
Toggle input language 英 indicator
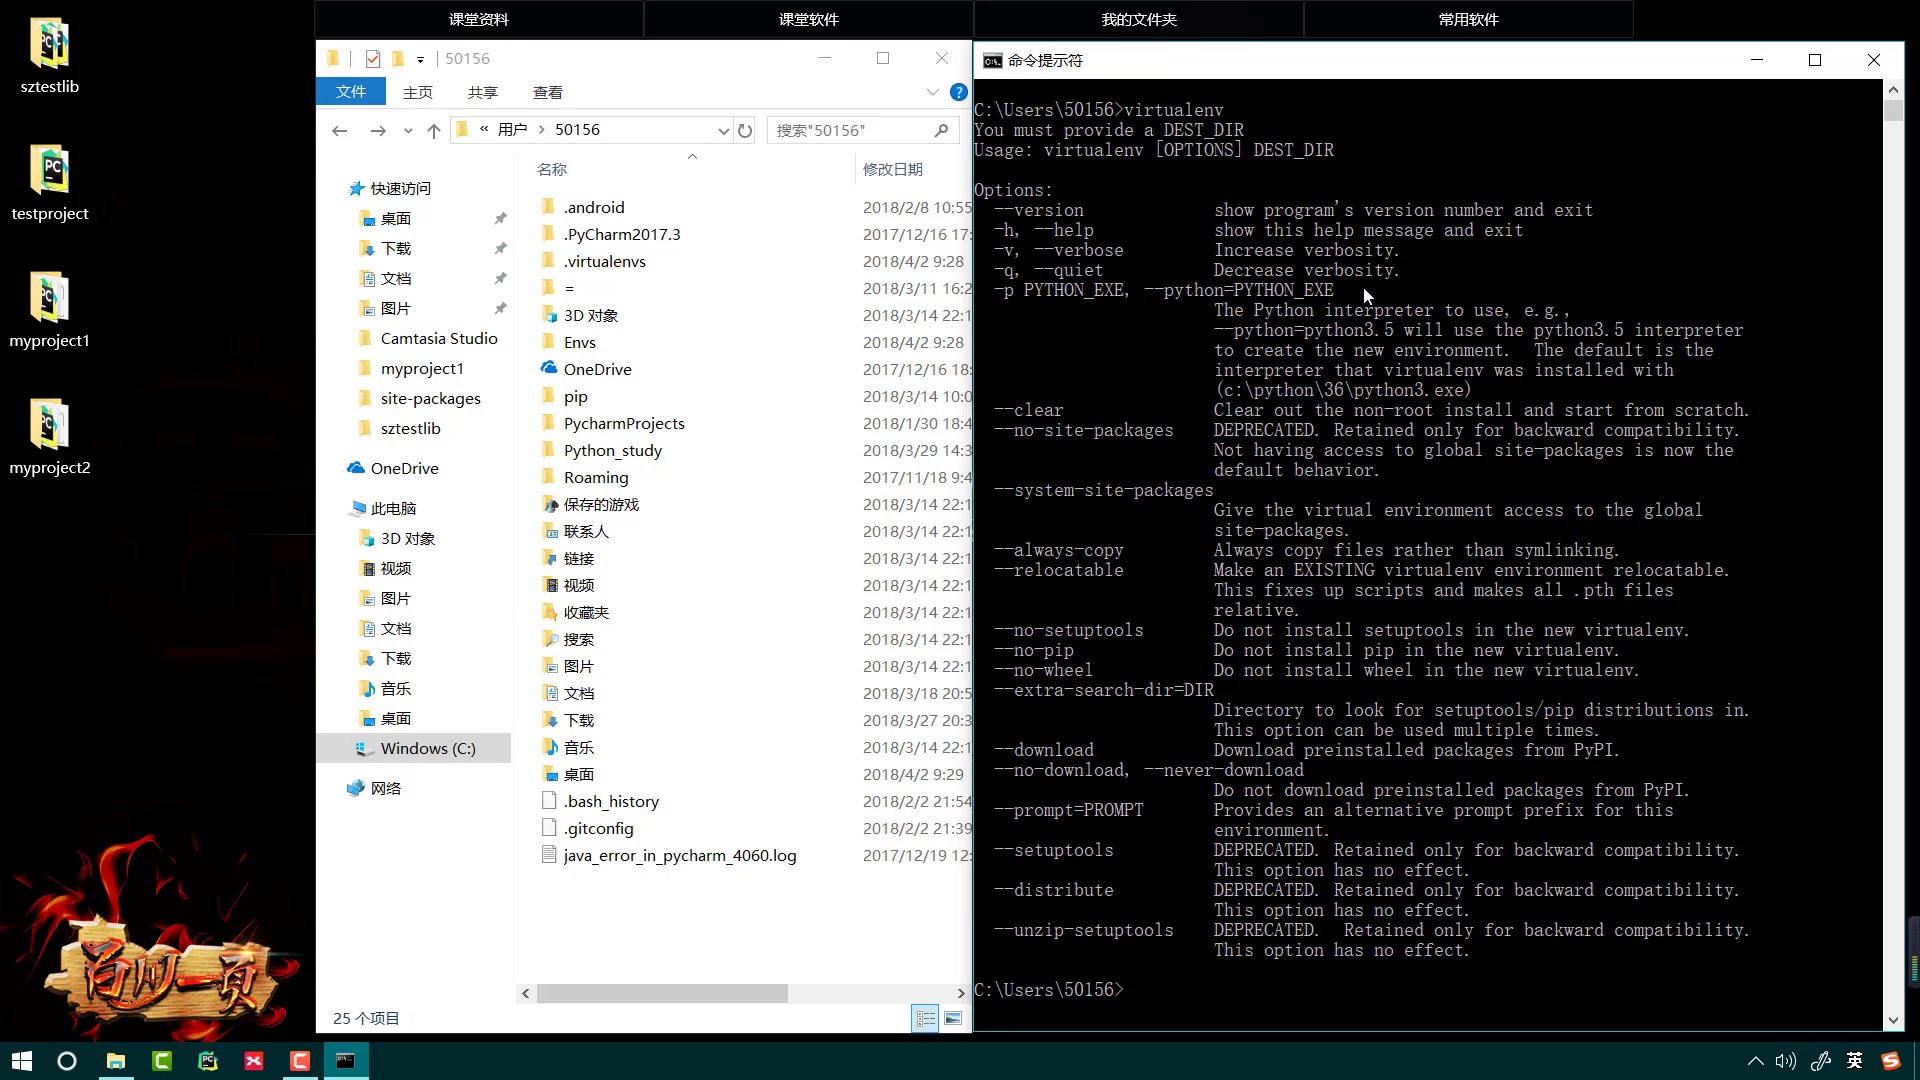1855,1061
